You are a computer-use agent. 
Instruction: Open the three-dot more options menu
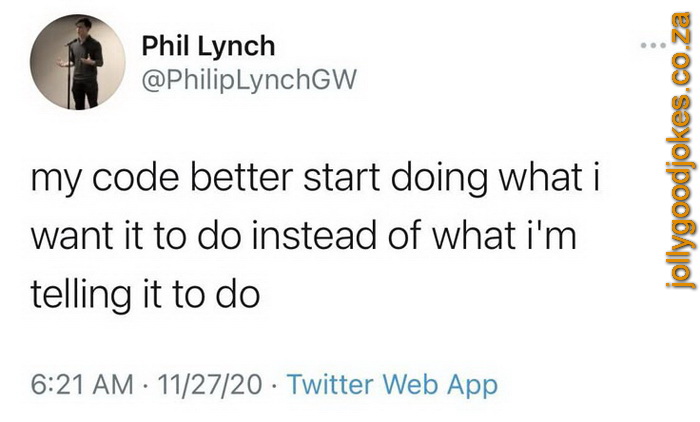tap(653, 45)
